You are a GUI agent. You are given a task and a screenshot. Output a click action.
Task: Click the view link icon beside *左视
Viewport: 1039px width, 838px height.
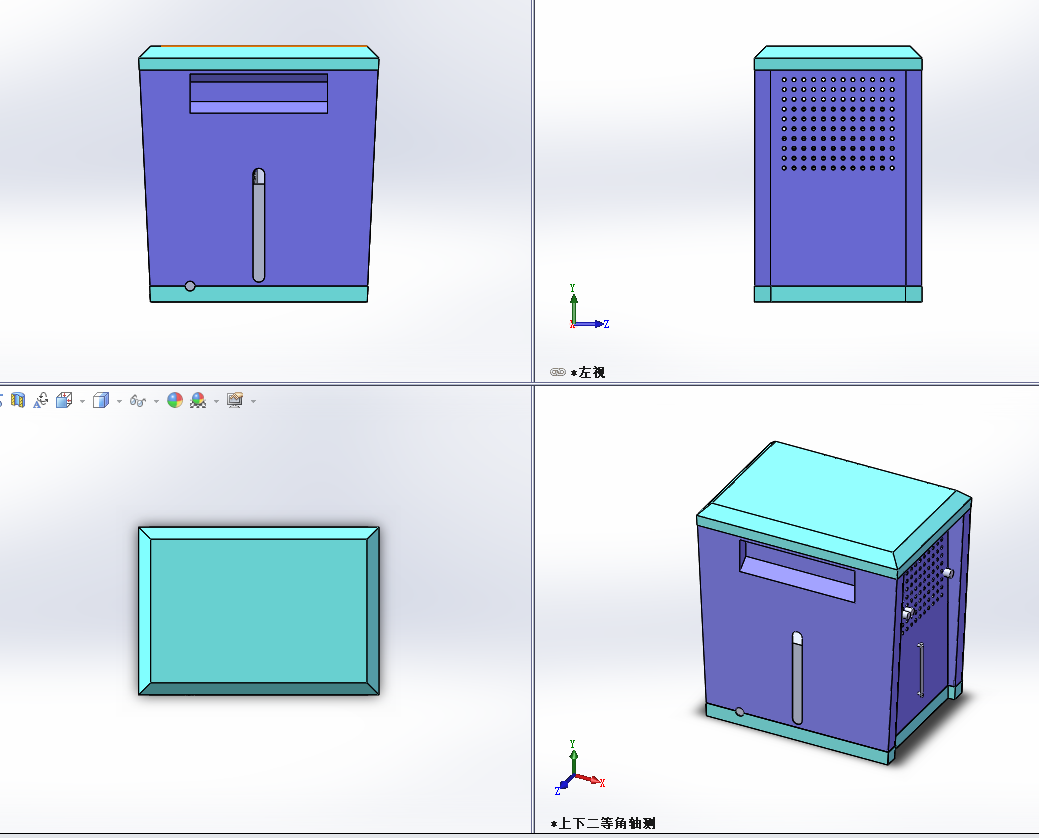click(558, 372)
